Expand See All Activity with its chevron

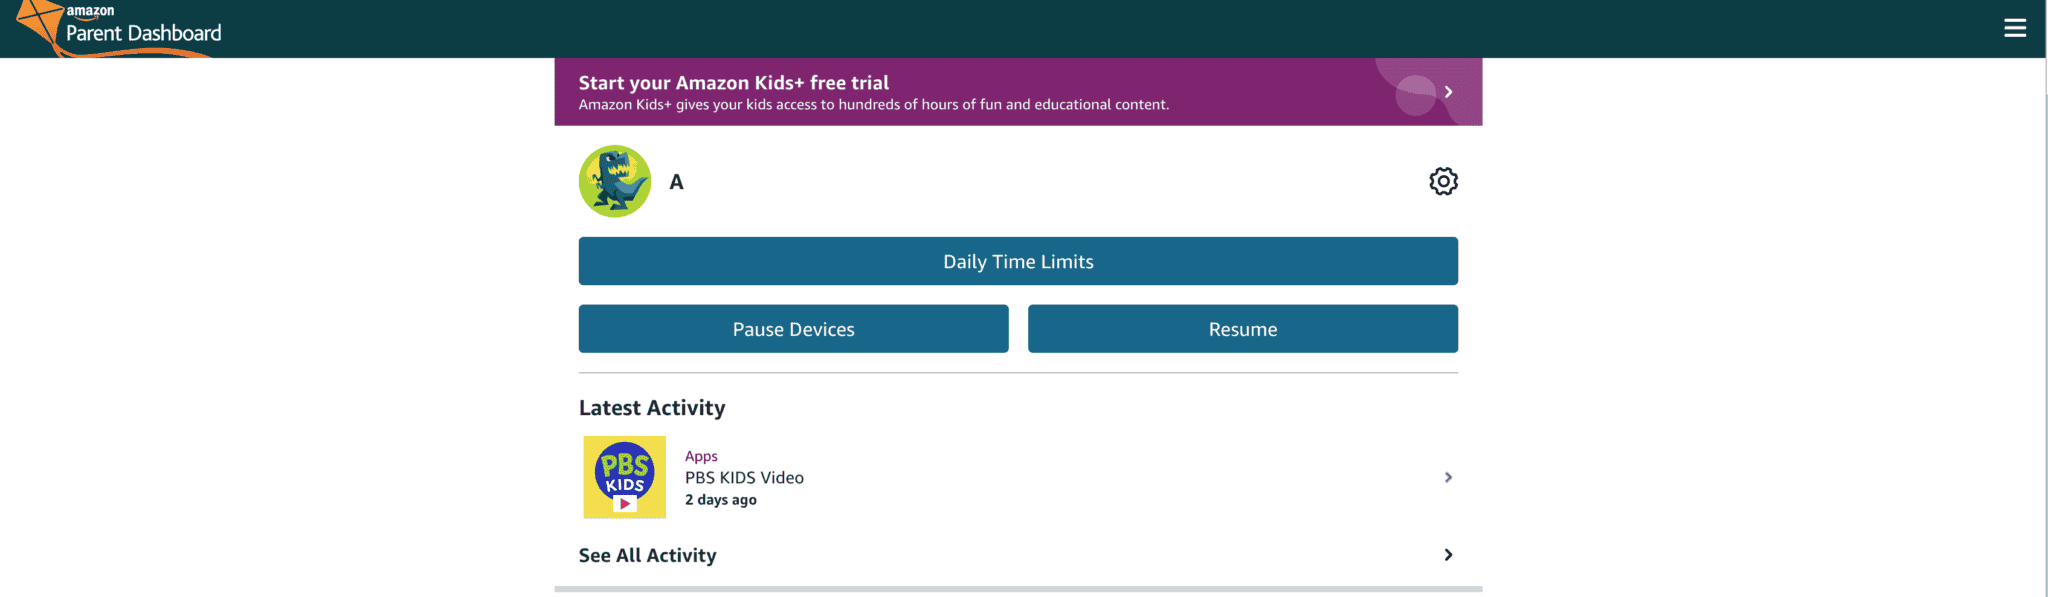pyautogui.click(x=1448, y=555)
